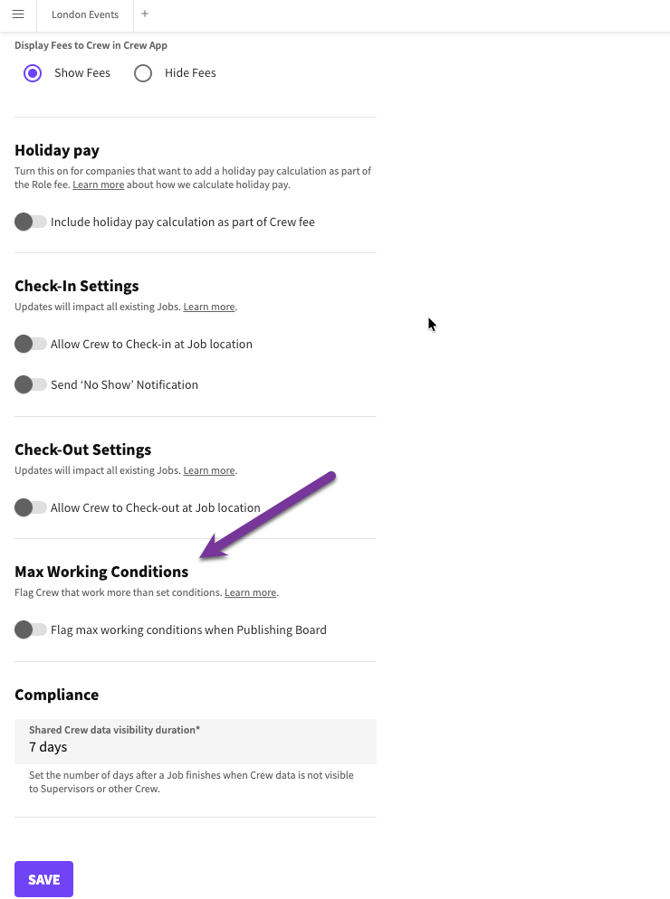
Task: Open Holiday pay Learn more link
Action: pos(98,185)
